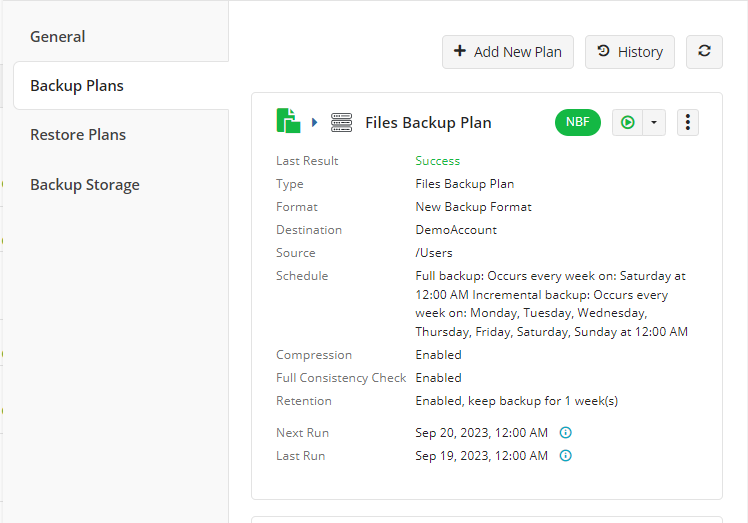The image size is (748, 523).
Task: Click the Success last result status
Action: coord(437,161)
